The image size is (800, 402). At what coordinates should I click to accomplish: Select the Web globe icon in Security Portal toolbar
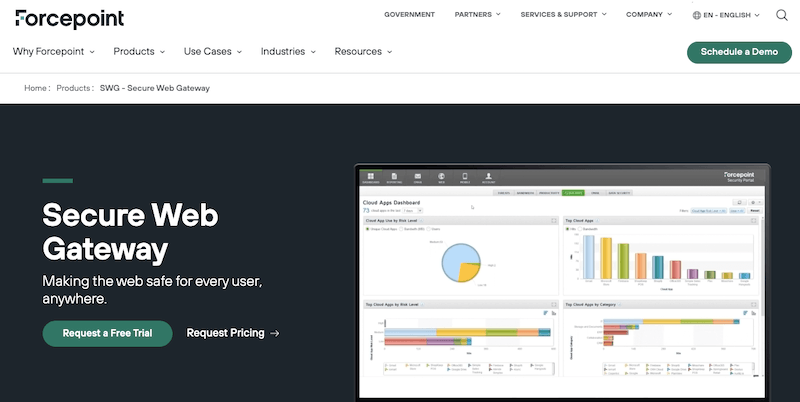[x=441, y=178]
